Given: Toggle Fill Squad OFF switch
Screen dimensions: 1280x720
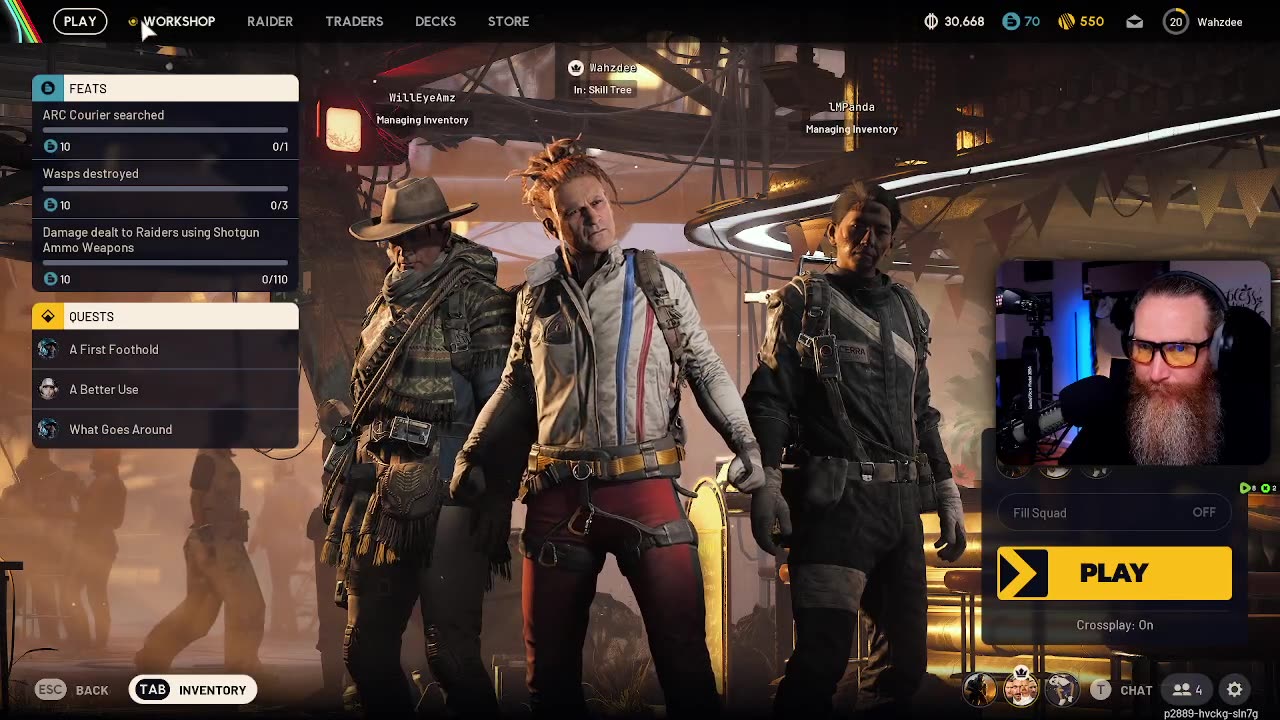Looking at the screenshot, I should [1114, 513].
